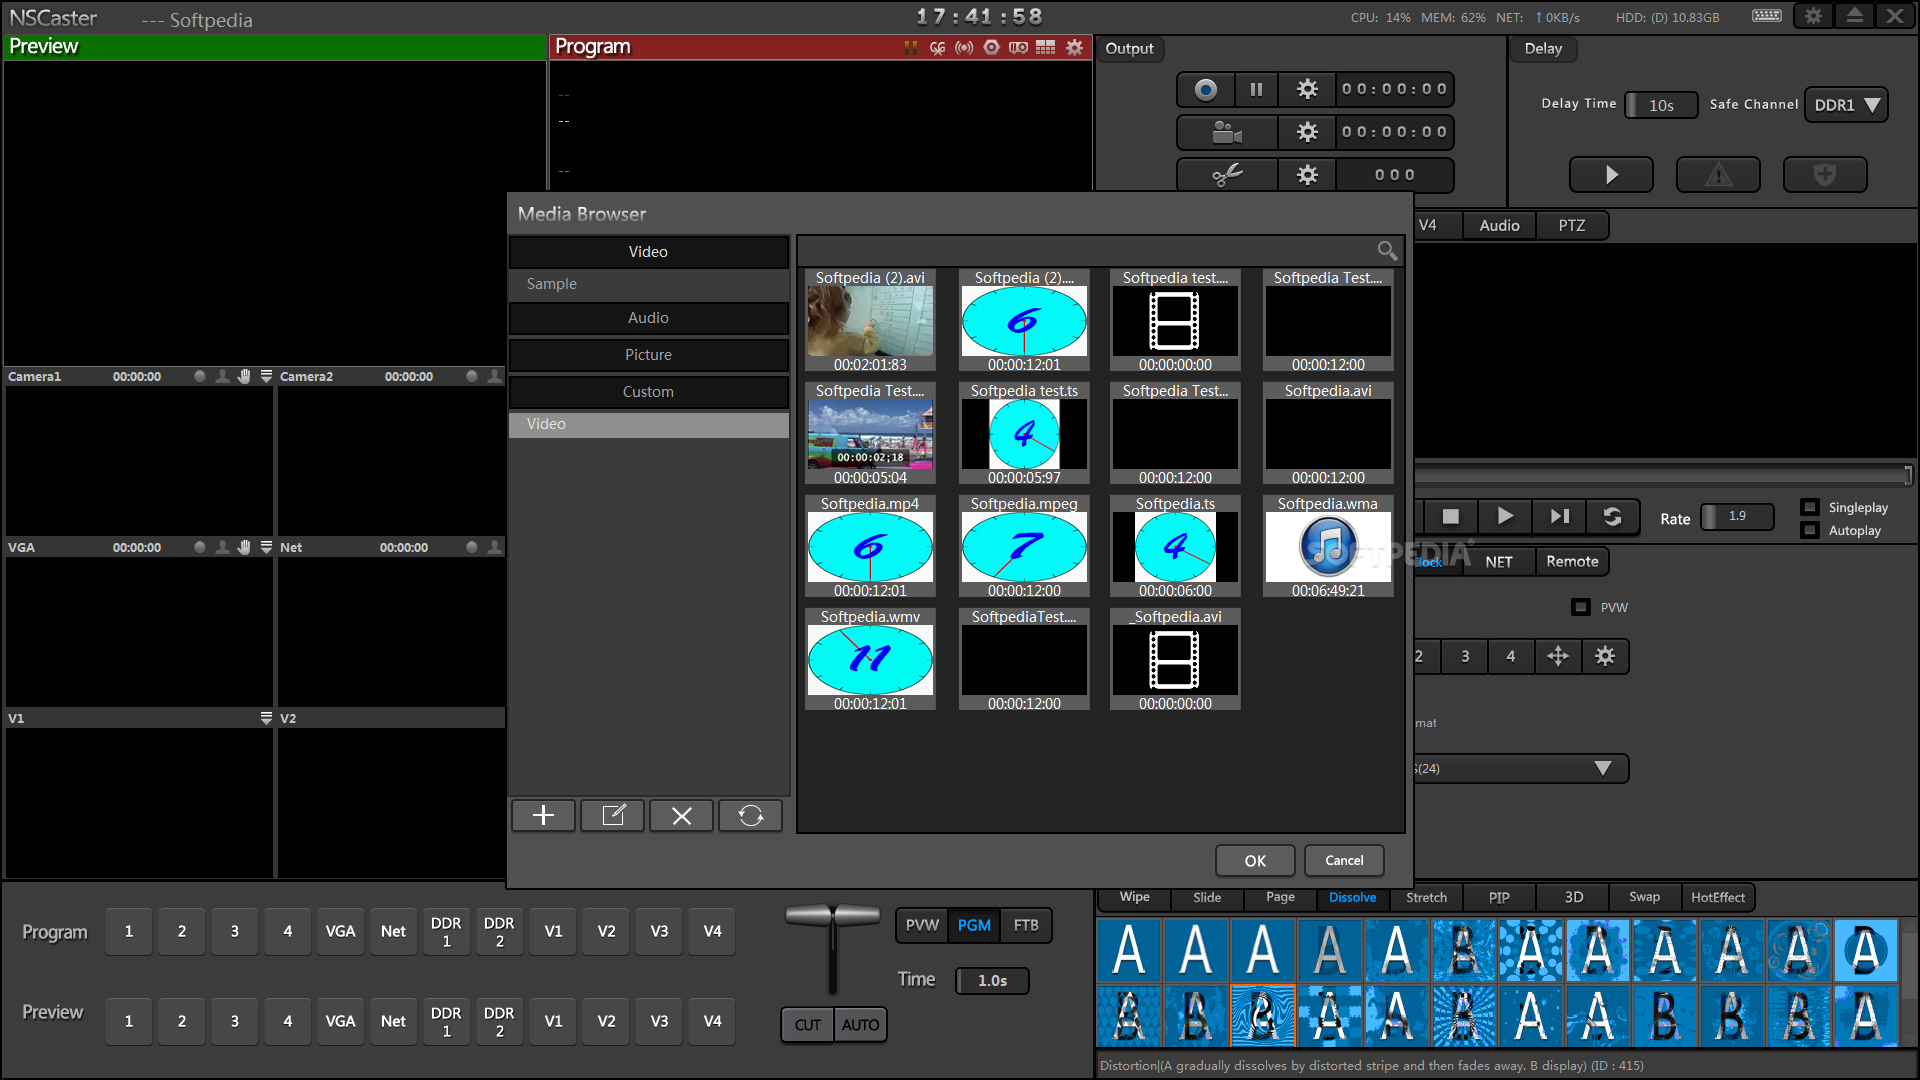Open the 3D transitions tab
This screenshot has height=1080, width=1920.
coord(1573,897)
